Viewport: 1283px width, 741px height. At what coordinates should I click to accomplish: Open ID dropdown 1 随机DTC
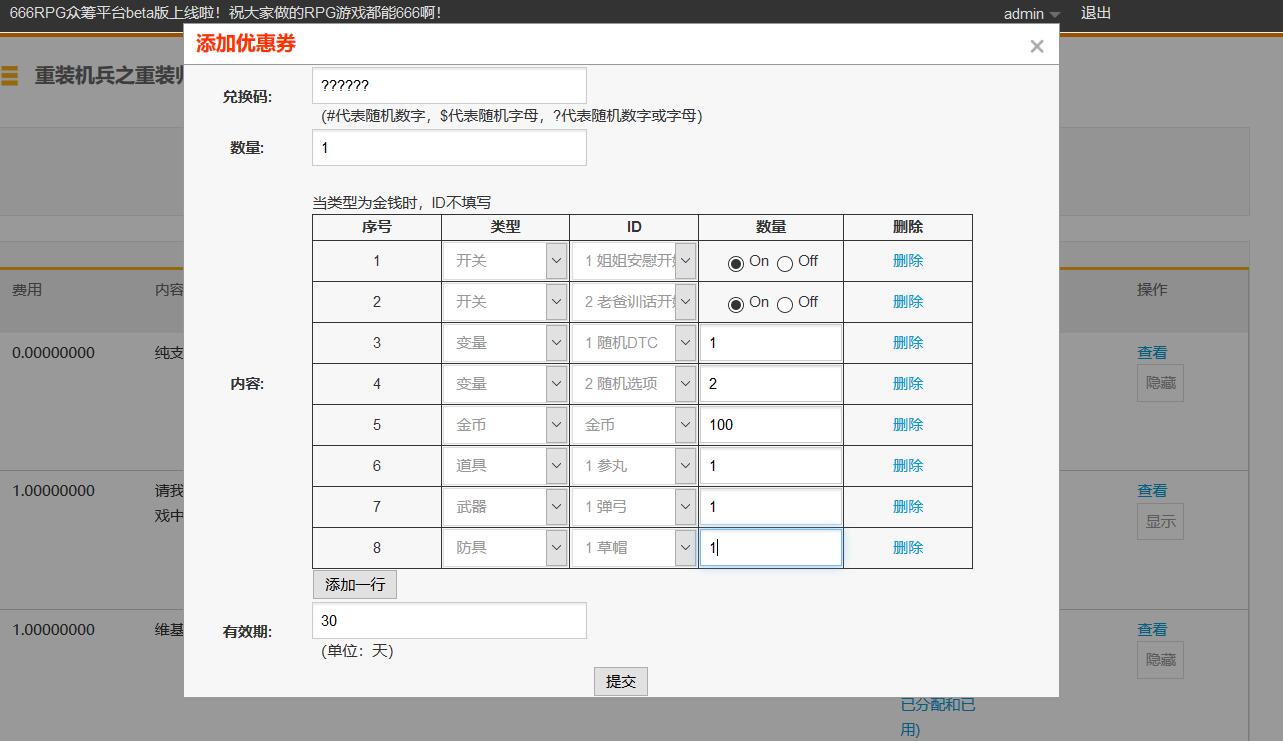tap(634, 343)
